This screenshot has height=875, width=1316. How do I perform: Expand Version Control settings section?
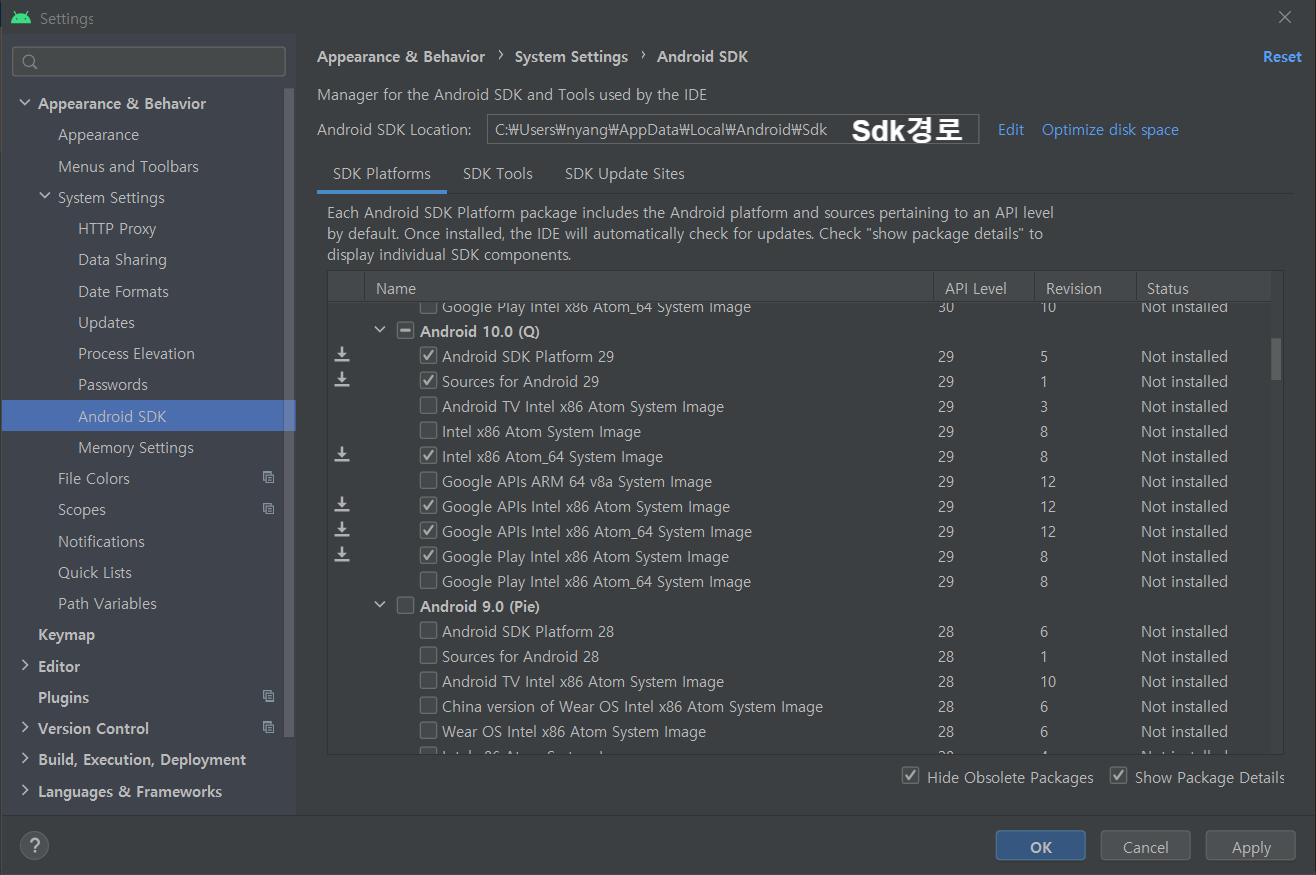[x=25, y=727]
